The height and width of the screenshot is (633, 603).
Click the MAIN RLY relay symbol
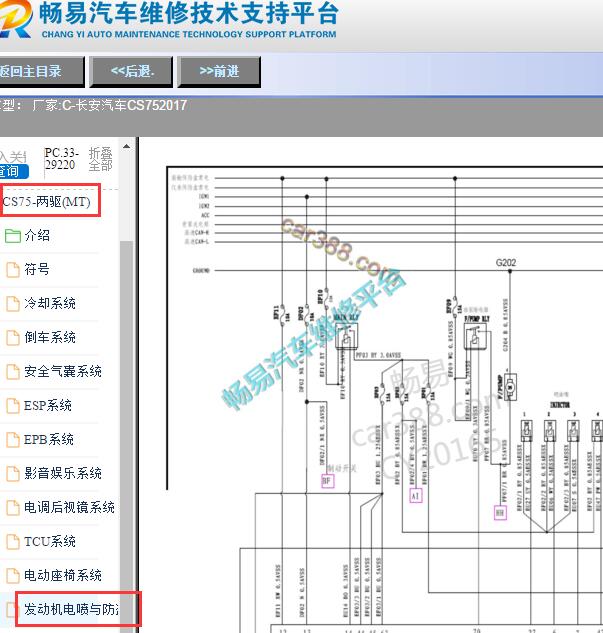point(347,337)
